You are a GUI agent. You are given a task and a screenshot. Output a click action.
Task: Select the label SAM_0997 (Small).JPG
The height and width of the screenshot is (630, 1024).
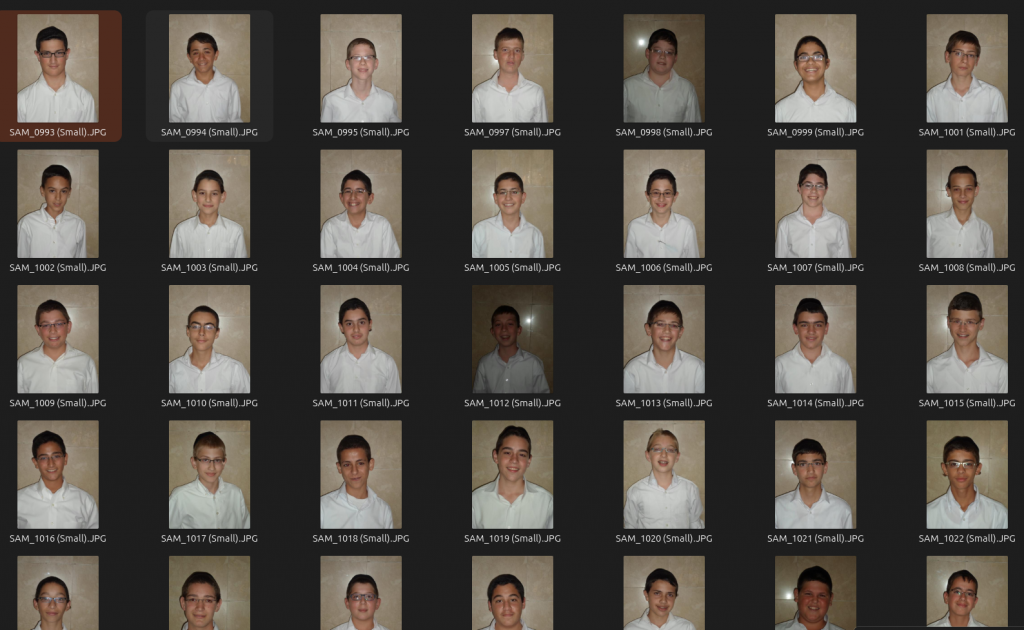tap(512, 133)
